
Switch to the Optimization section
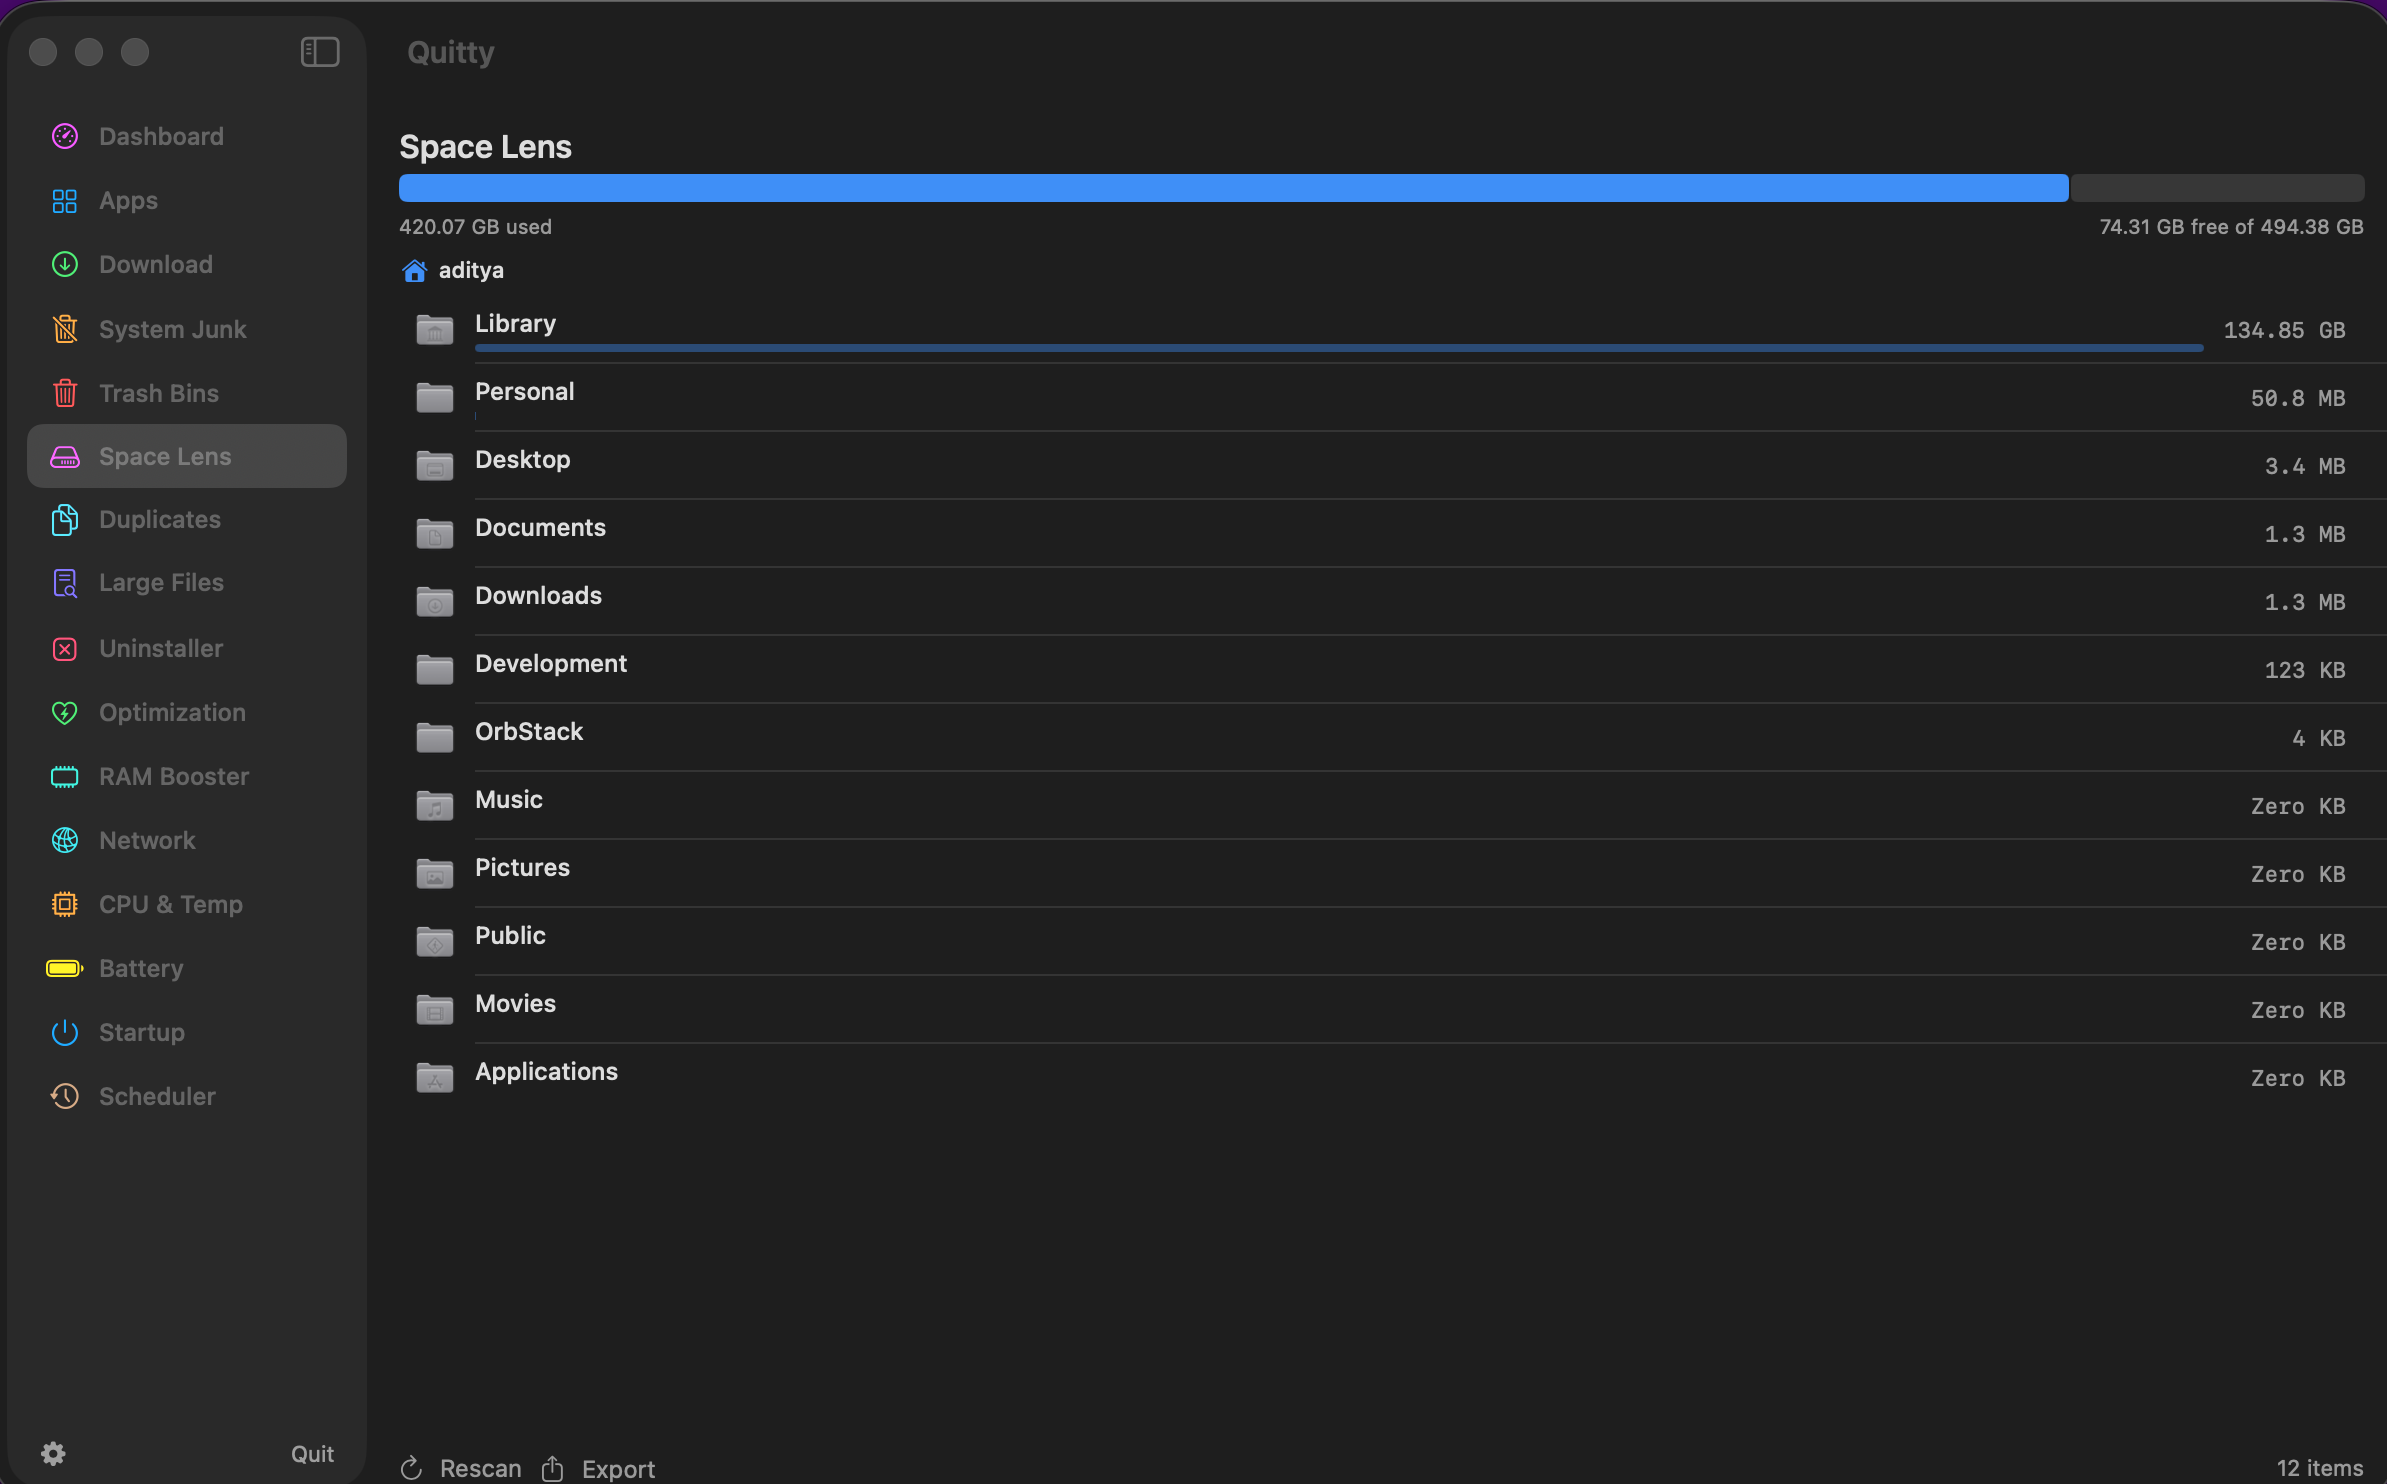pyautogui.click(x=171, y=712)
